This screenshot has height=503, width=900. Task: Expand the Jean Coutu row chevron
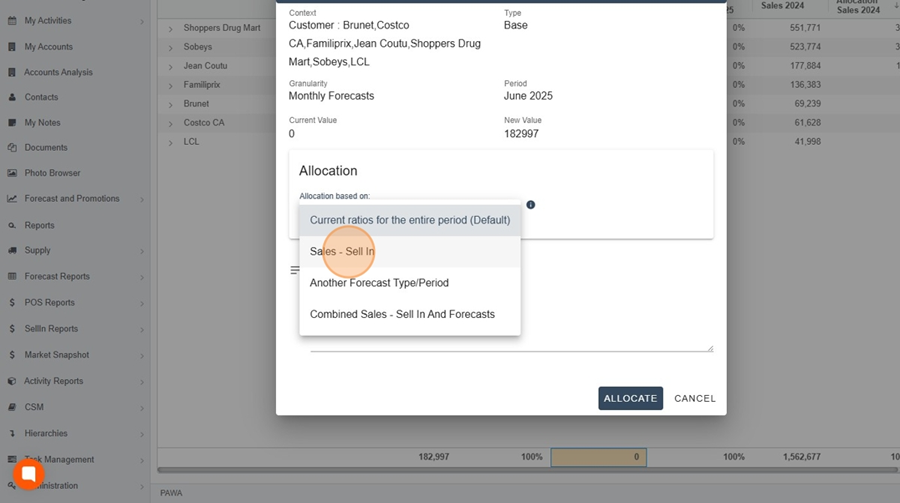click(170, 67)
